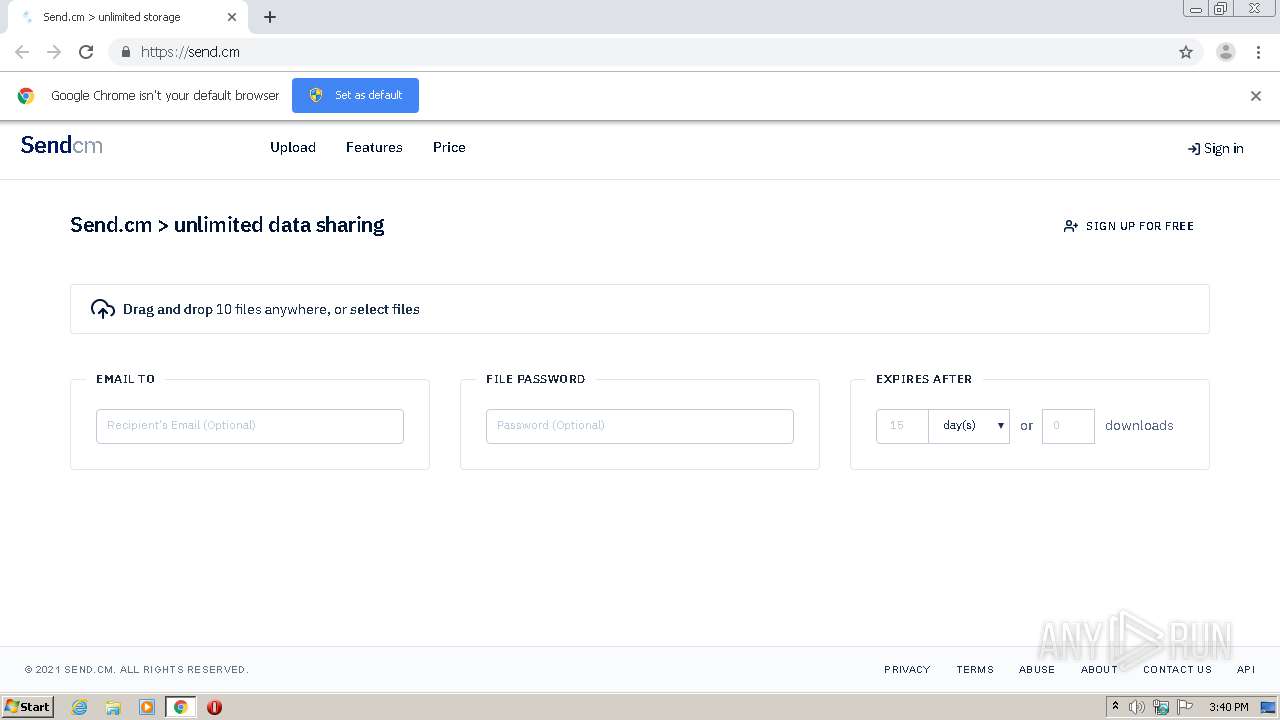Set Chrome as the default browser

[x=355, y=95]
